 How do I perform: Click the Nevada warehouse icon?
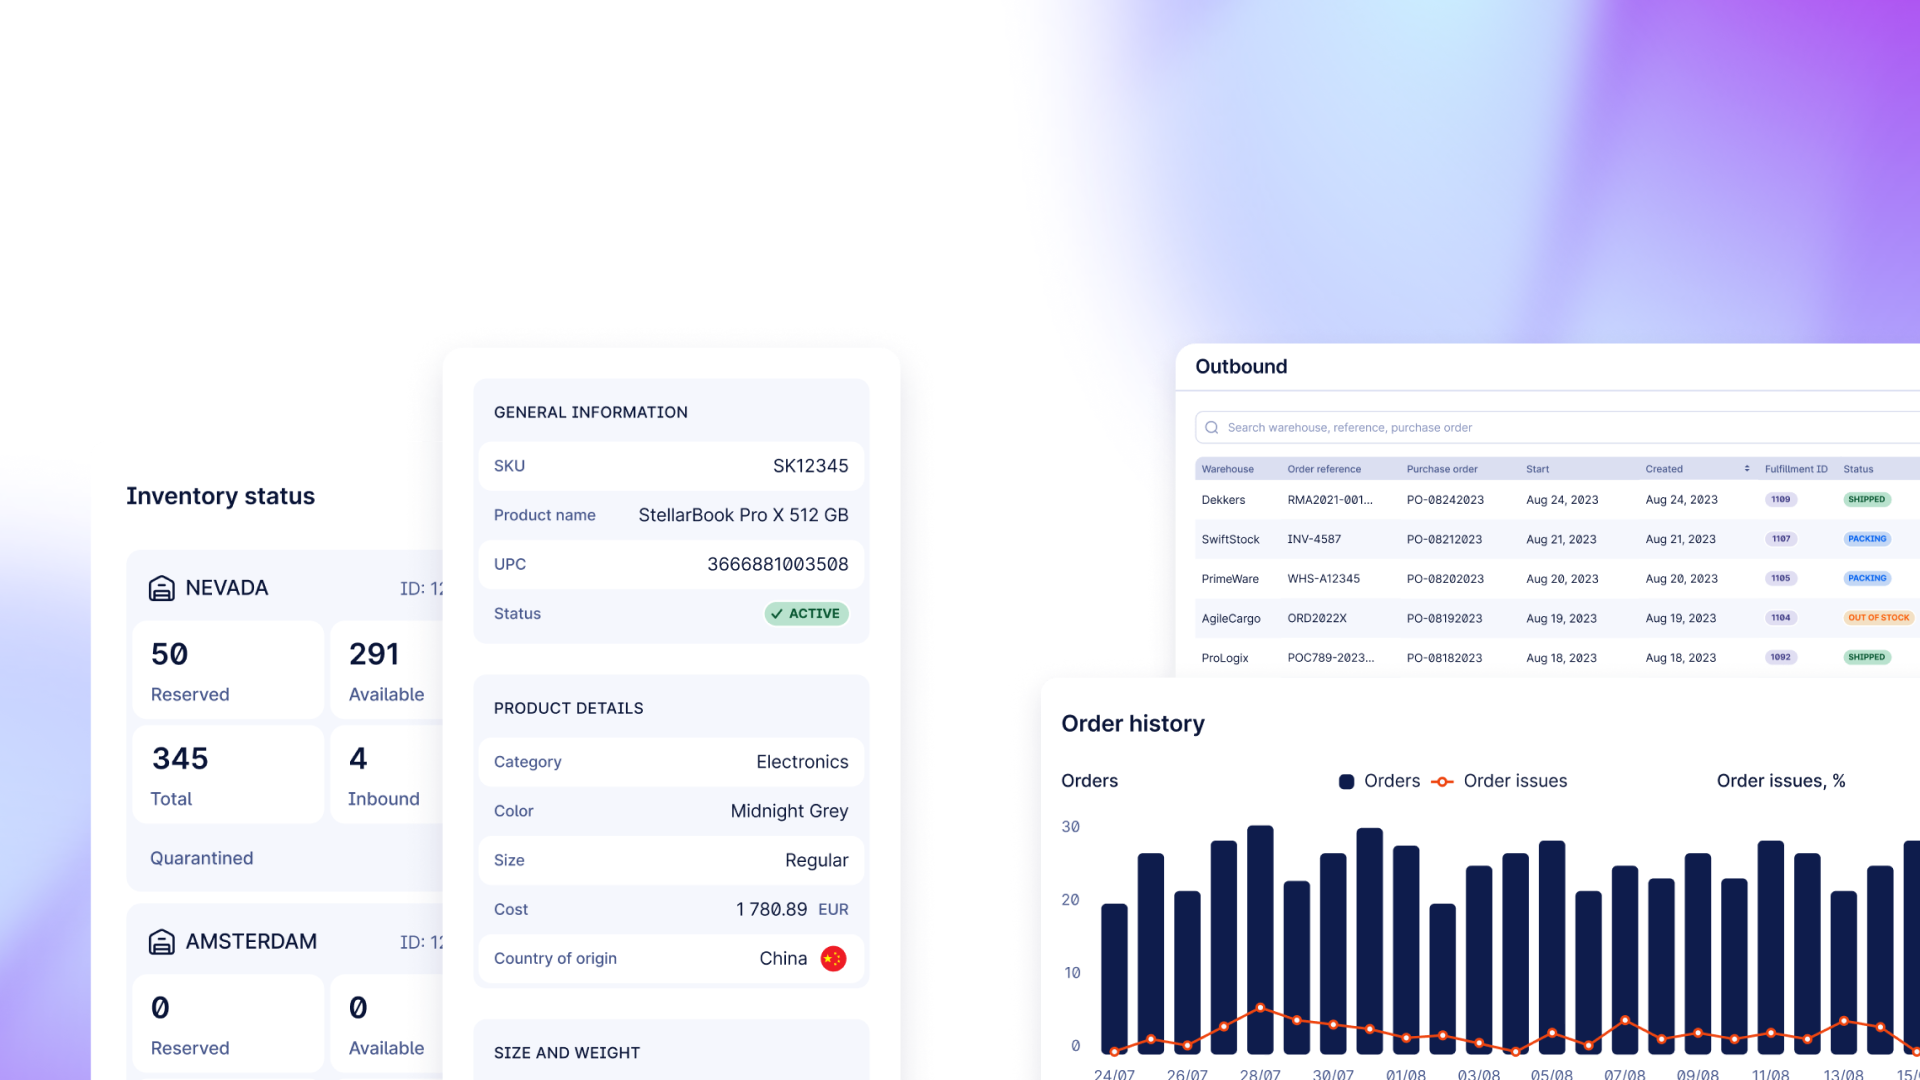pos(161,588)
